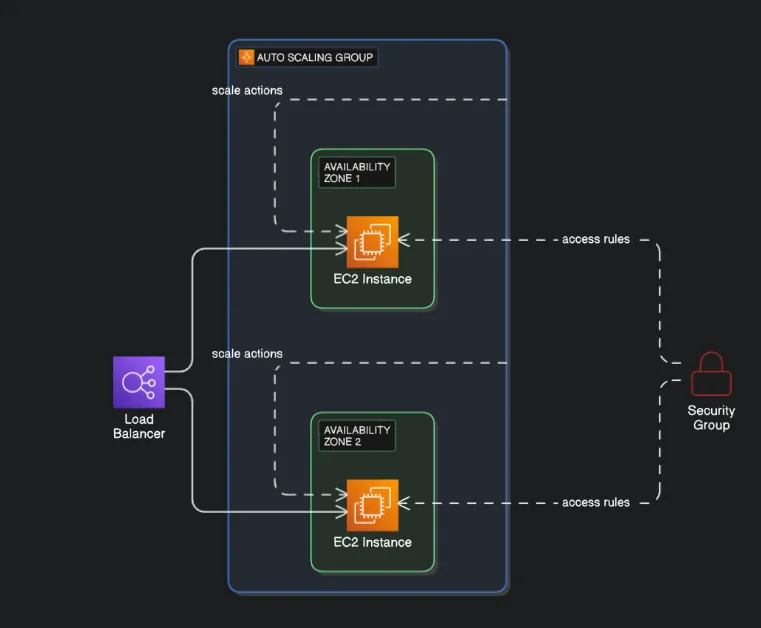Viewport: 761px width, 628px height.
Task: Click the purple Load Balancer icon
Action: tap(139, 382)
